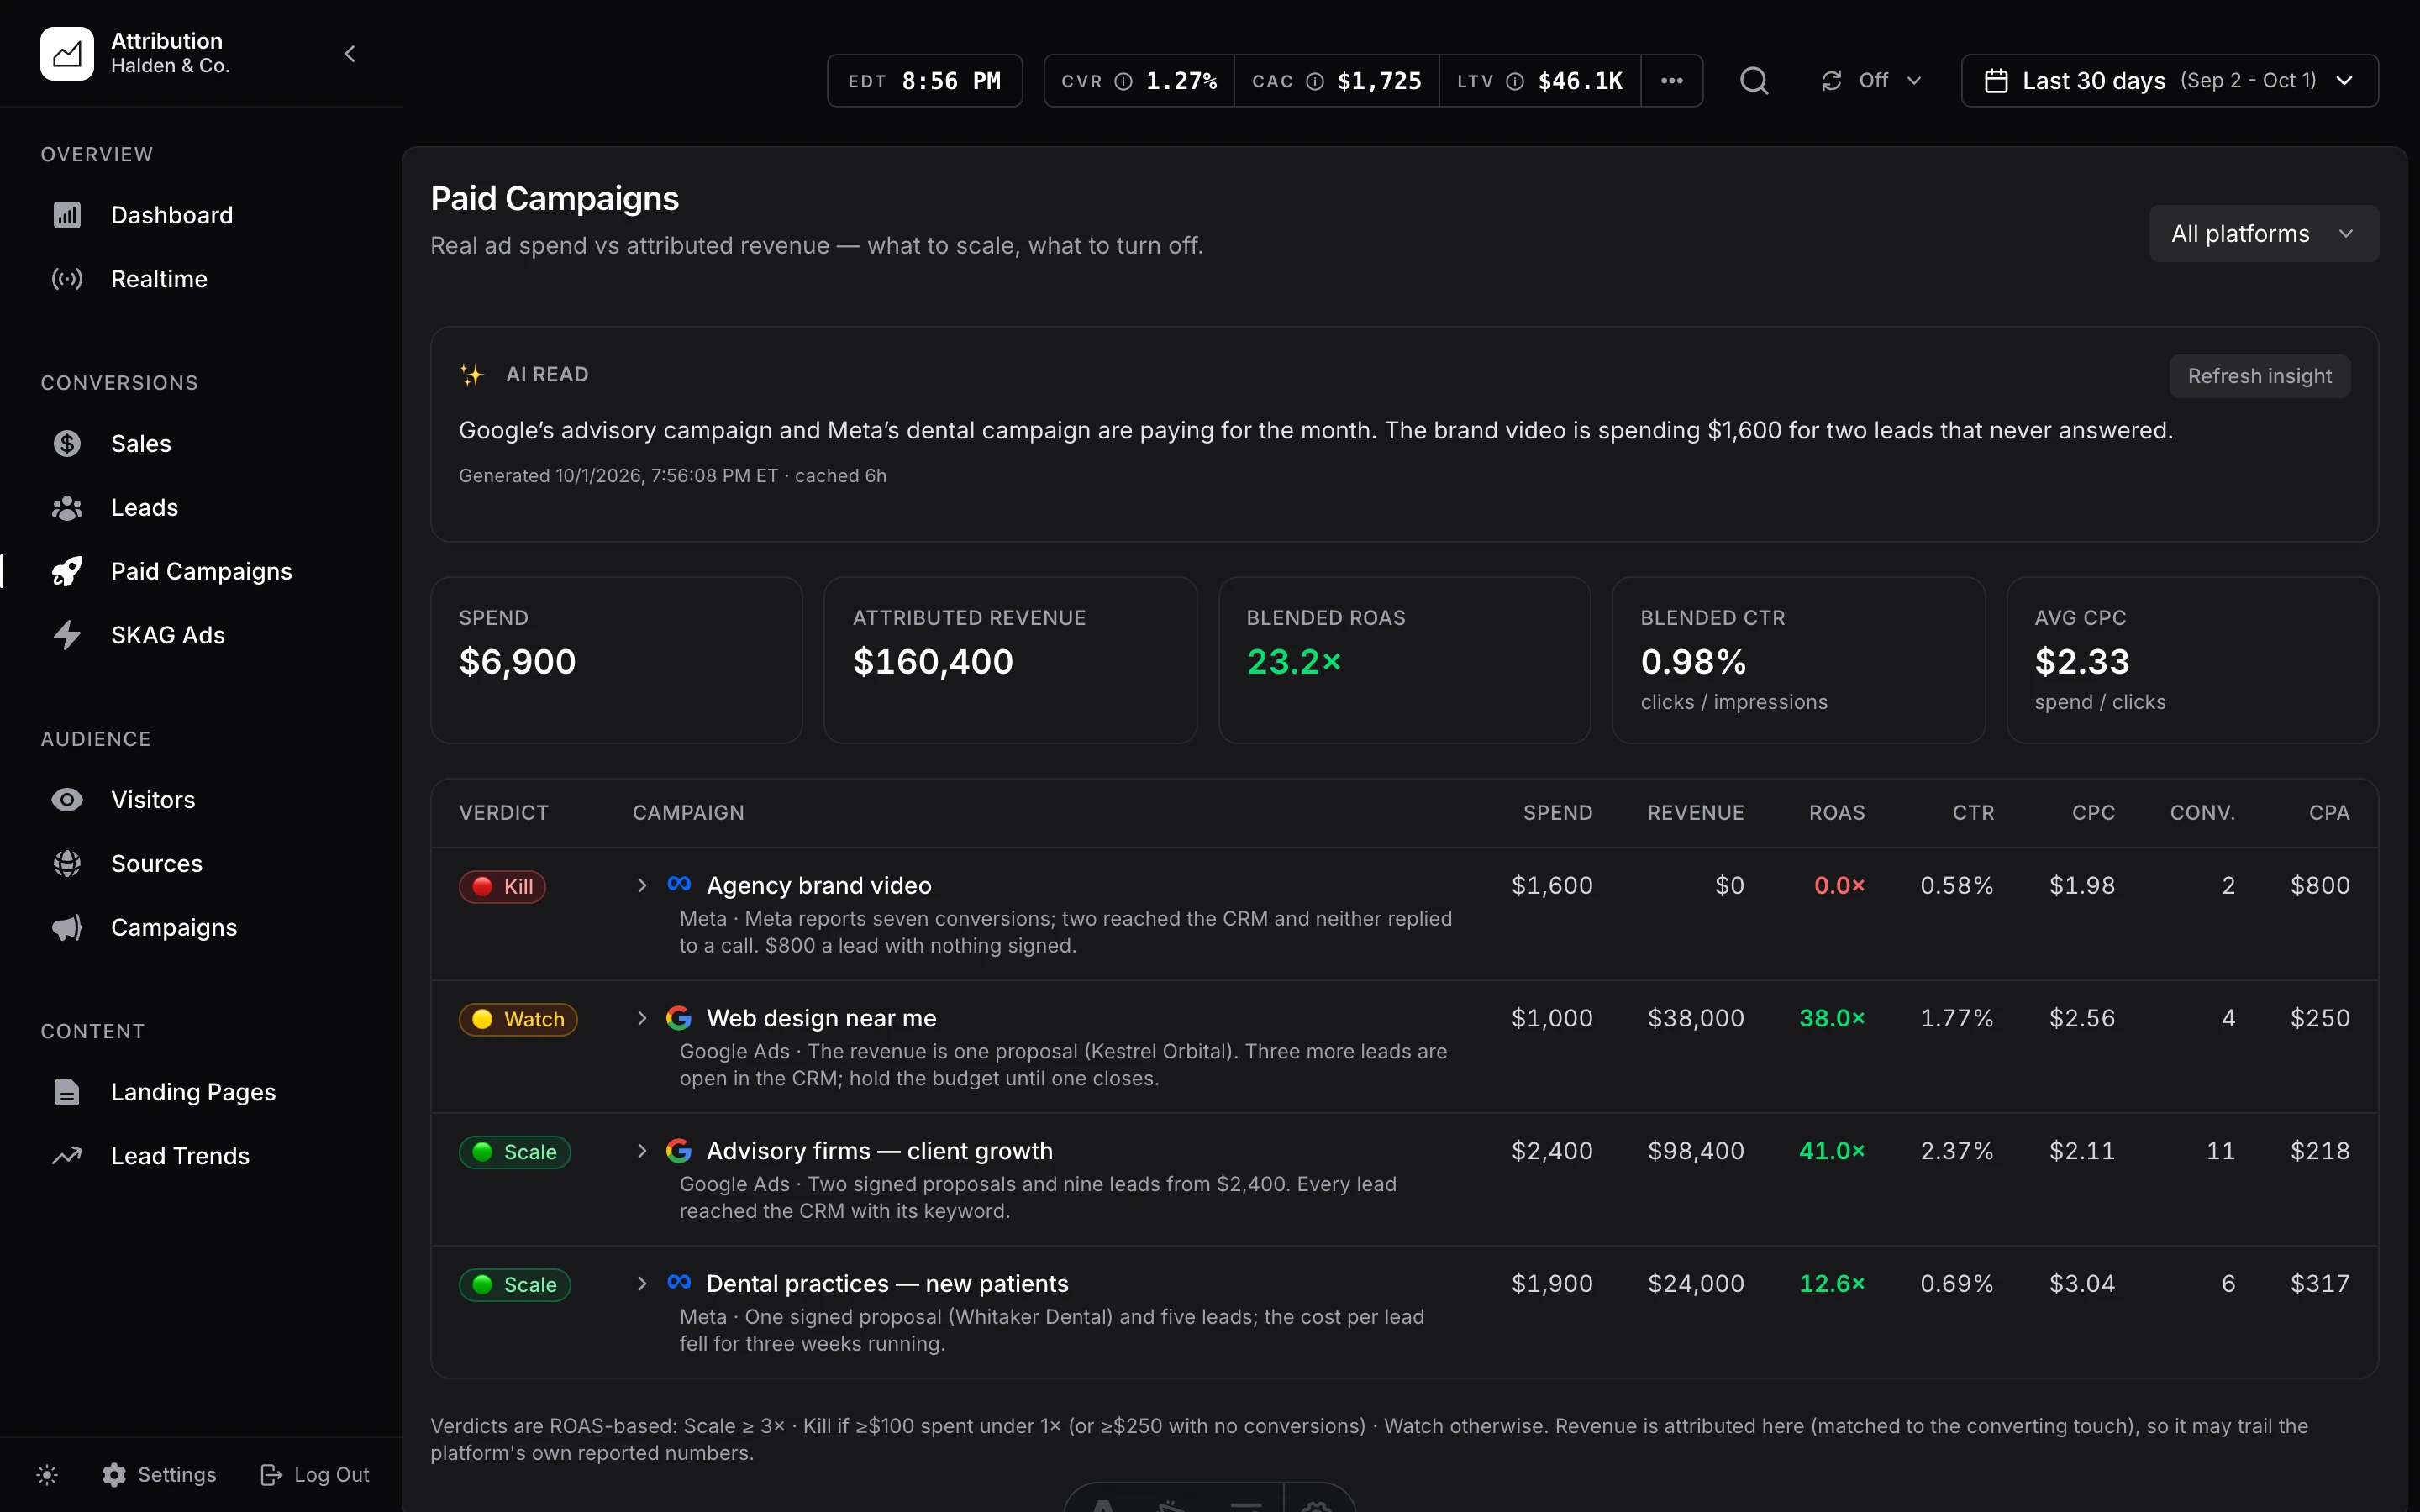The image size is (2420, 1512).
Task: Click the Watch verdict badge
Action: click(x=518, y=1019)
